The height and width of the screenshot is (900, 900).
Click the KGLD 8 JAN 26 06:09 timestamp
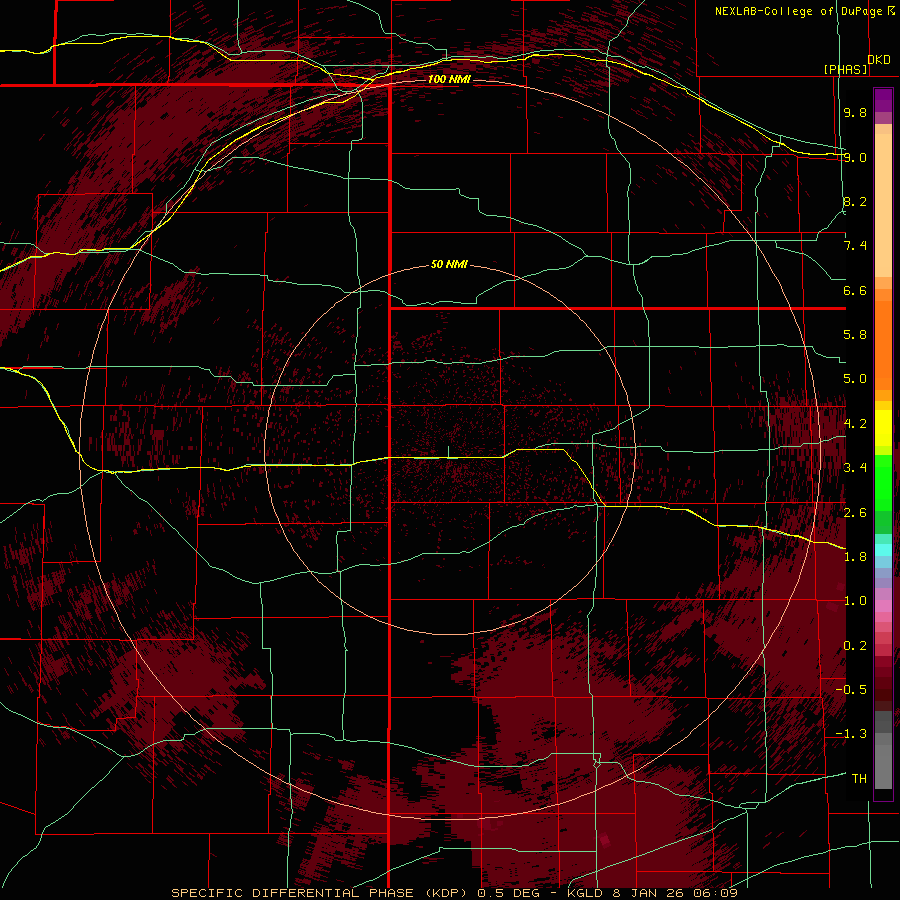[652, 893]
